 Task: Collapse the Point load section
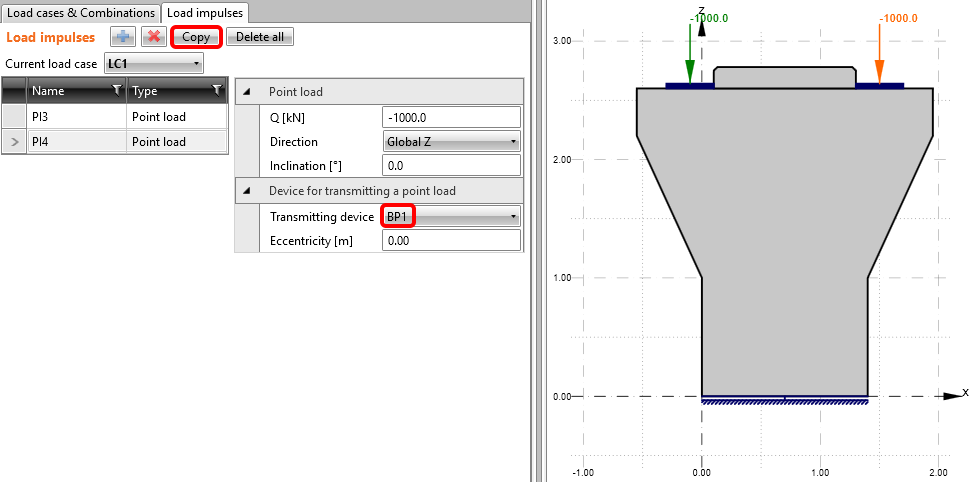(x=247, y=92)
